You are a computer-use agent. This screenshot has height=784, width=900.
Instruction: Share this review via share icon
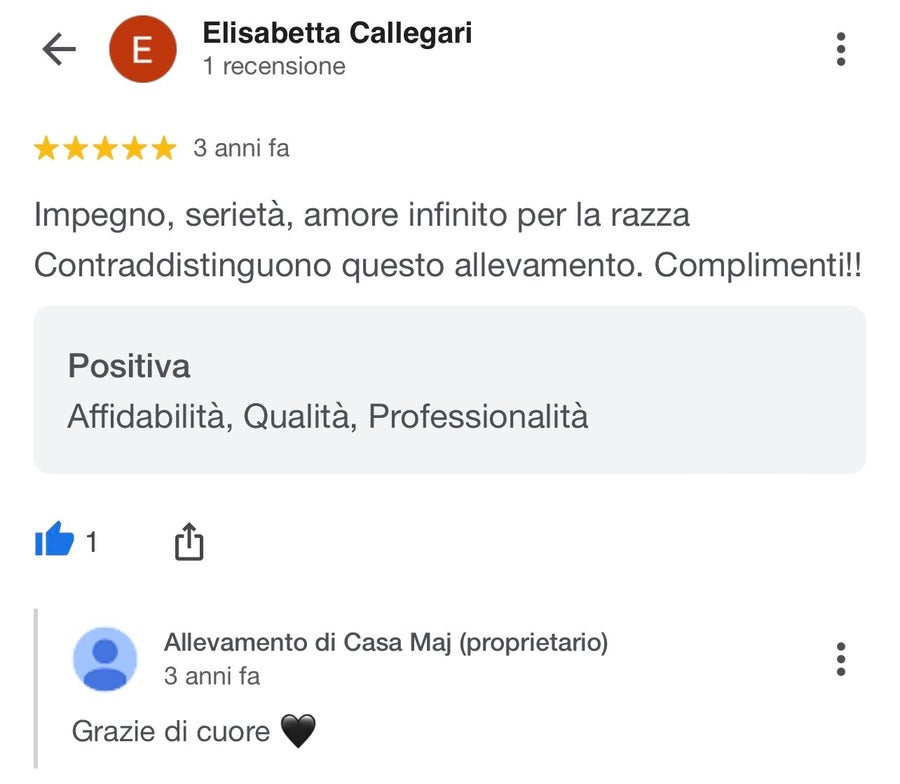click(x=188, y=542)
